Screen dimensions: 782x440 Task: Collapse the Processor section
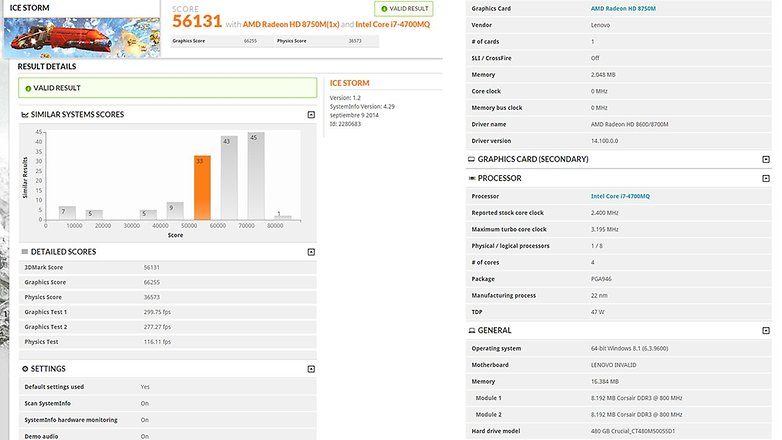tap(766, 179)
